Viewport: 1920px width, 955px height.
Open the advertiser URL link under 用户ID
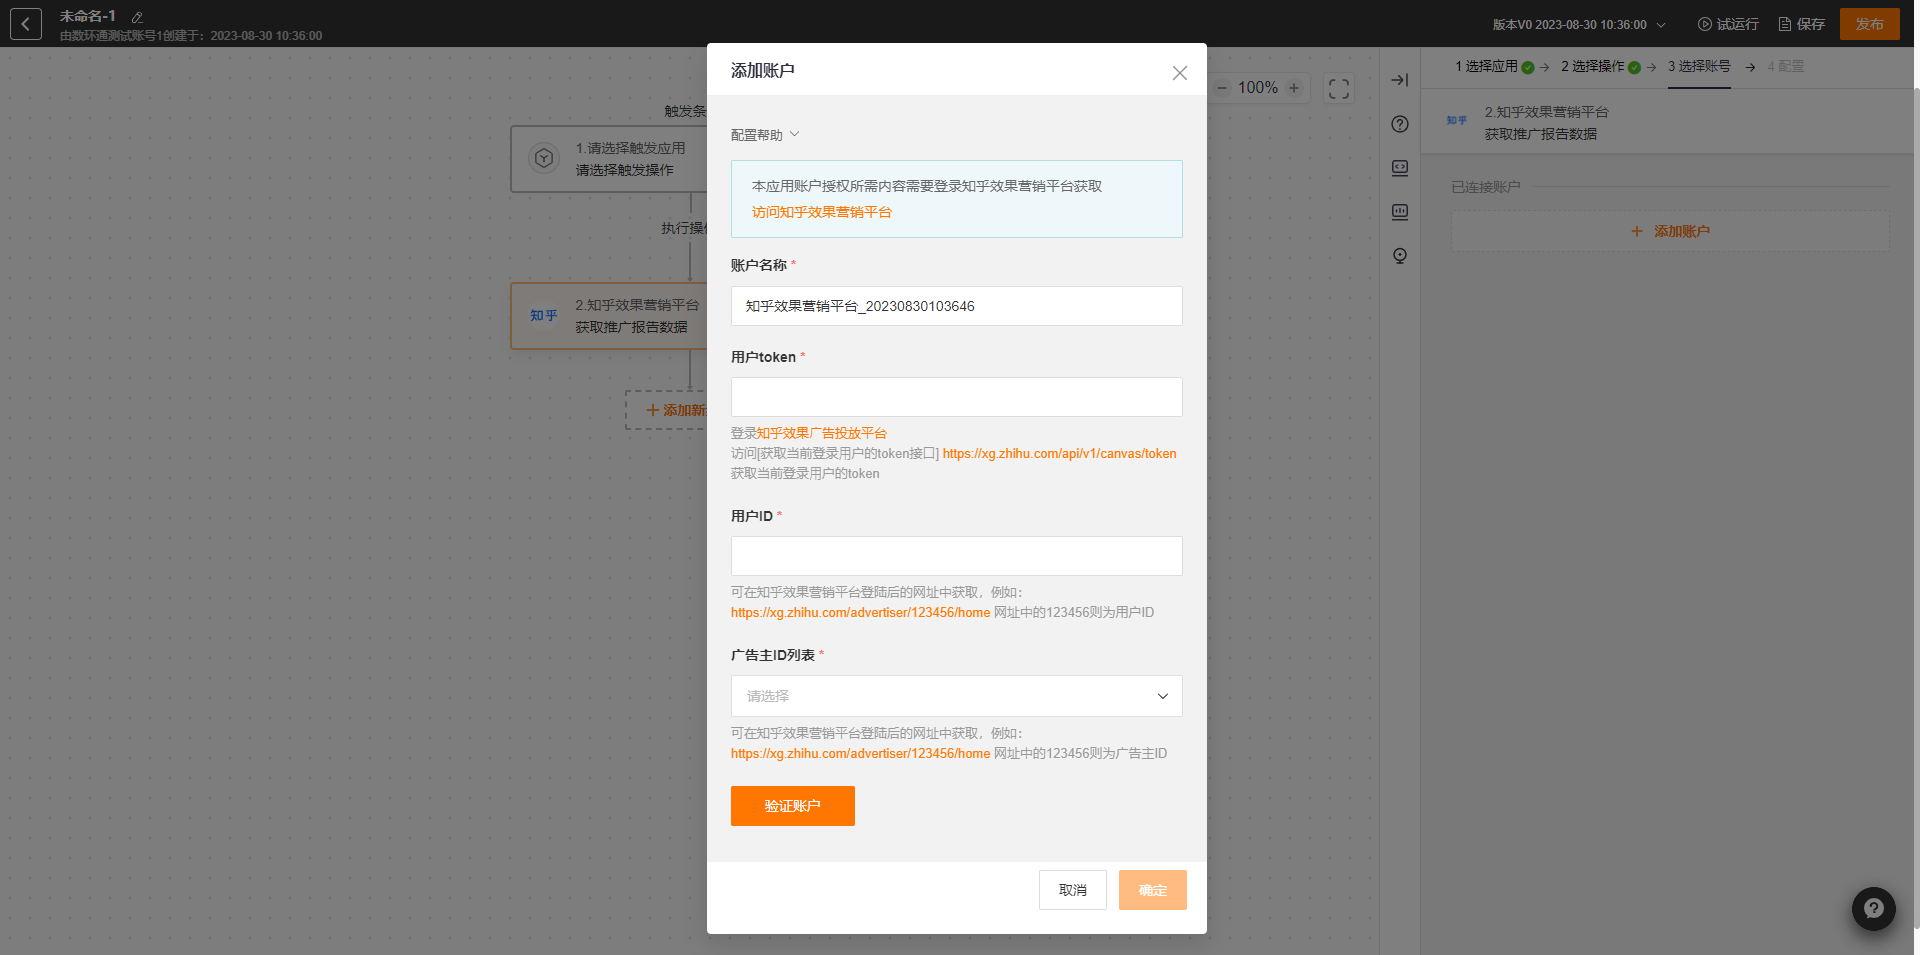pos(860,612)
